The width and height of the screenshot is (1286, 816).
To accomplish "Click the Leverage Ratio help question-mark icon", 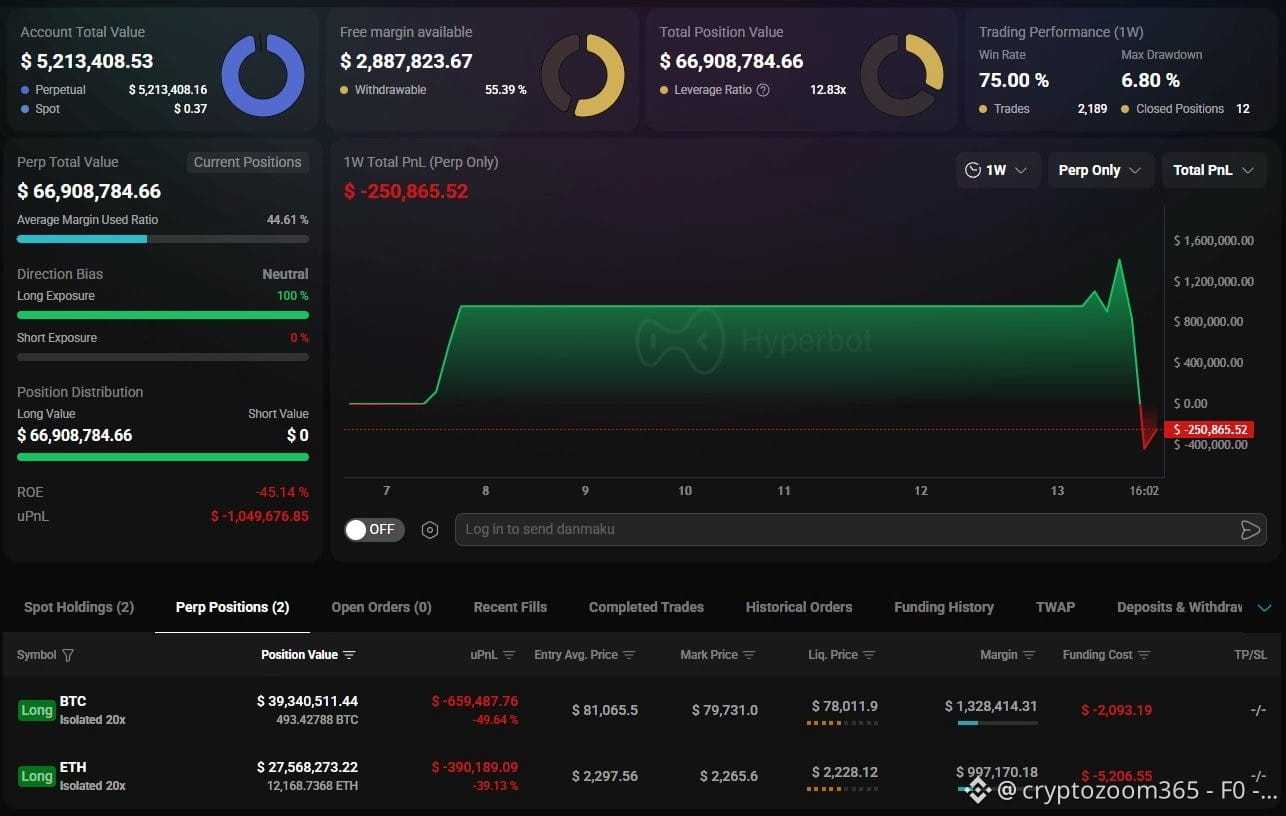I will point(763,90).
